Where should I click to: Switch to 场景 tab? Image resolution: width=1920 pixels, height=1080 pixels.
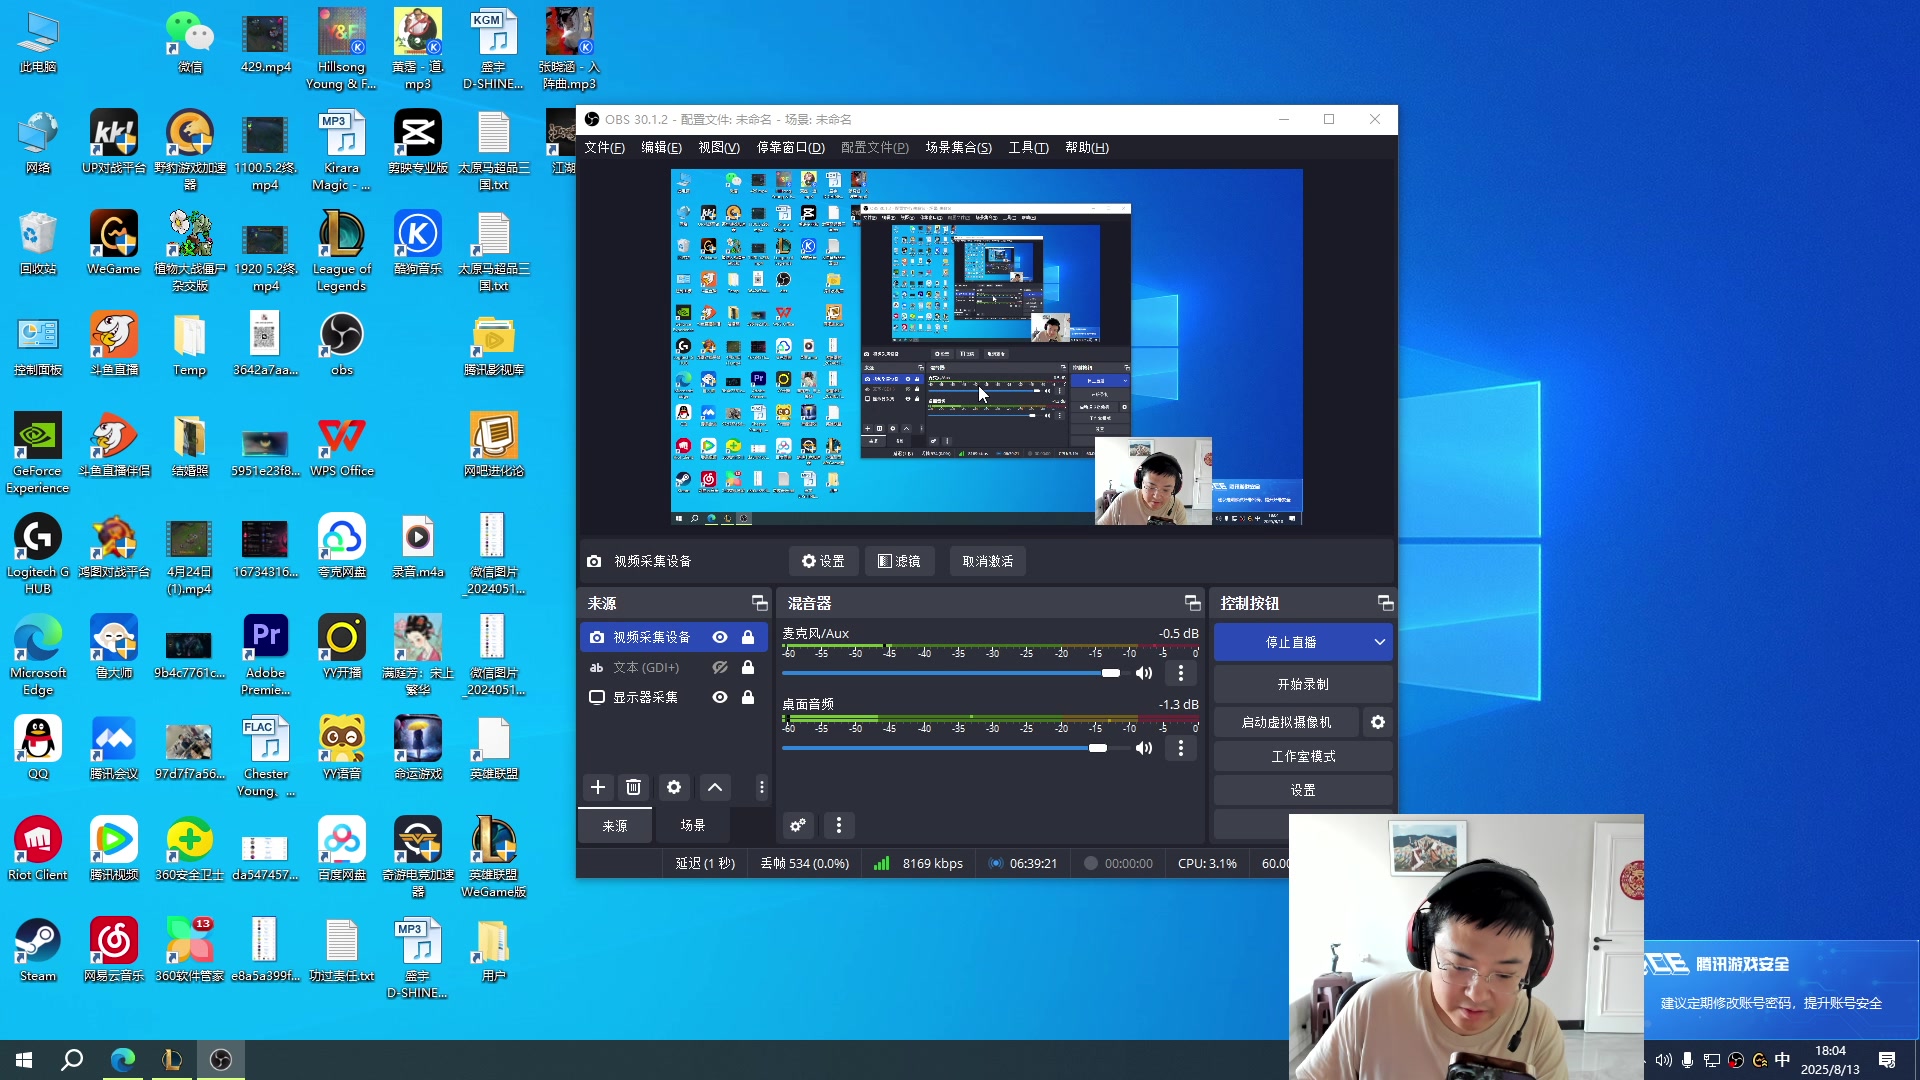(693, 826)
